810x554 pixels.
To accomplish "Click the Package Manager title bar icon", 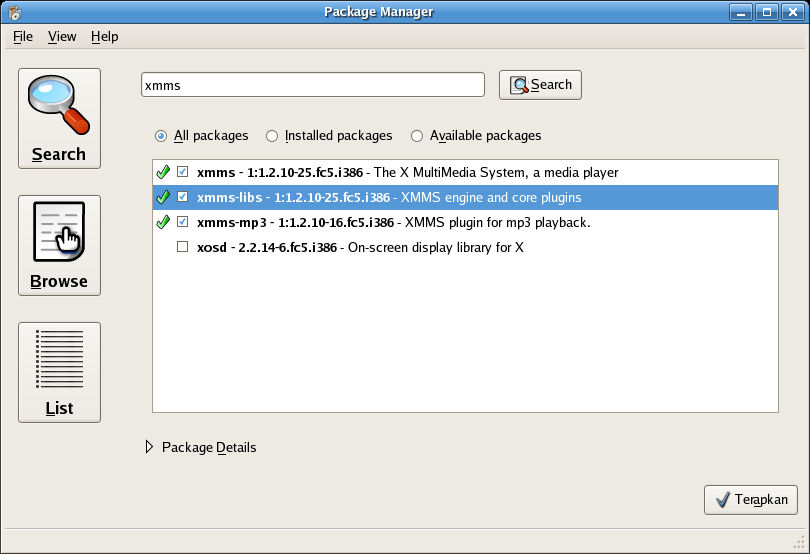I will coord(15,12).
